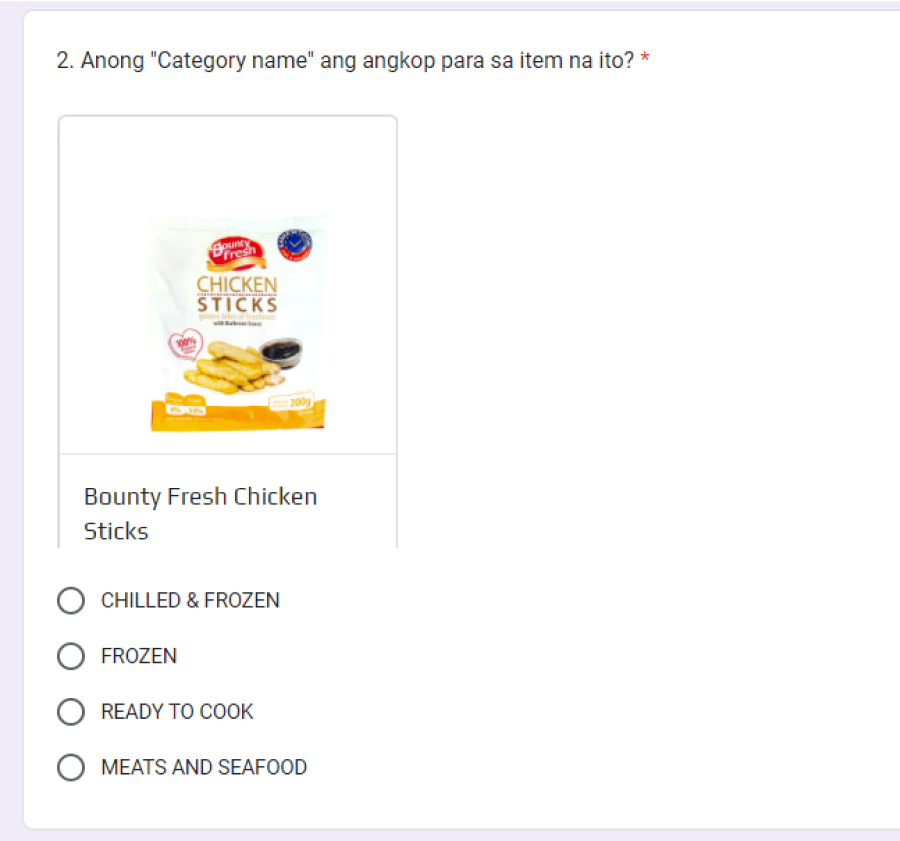The image size is (900, 841).
Task: Click the "FROZEN" option label text
Action: click(x=139, y=657)
